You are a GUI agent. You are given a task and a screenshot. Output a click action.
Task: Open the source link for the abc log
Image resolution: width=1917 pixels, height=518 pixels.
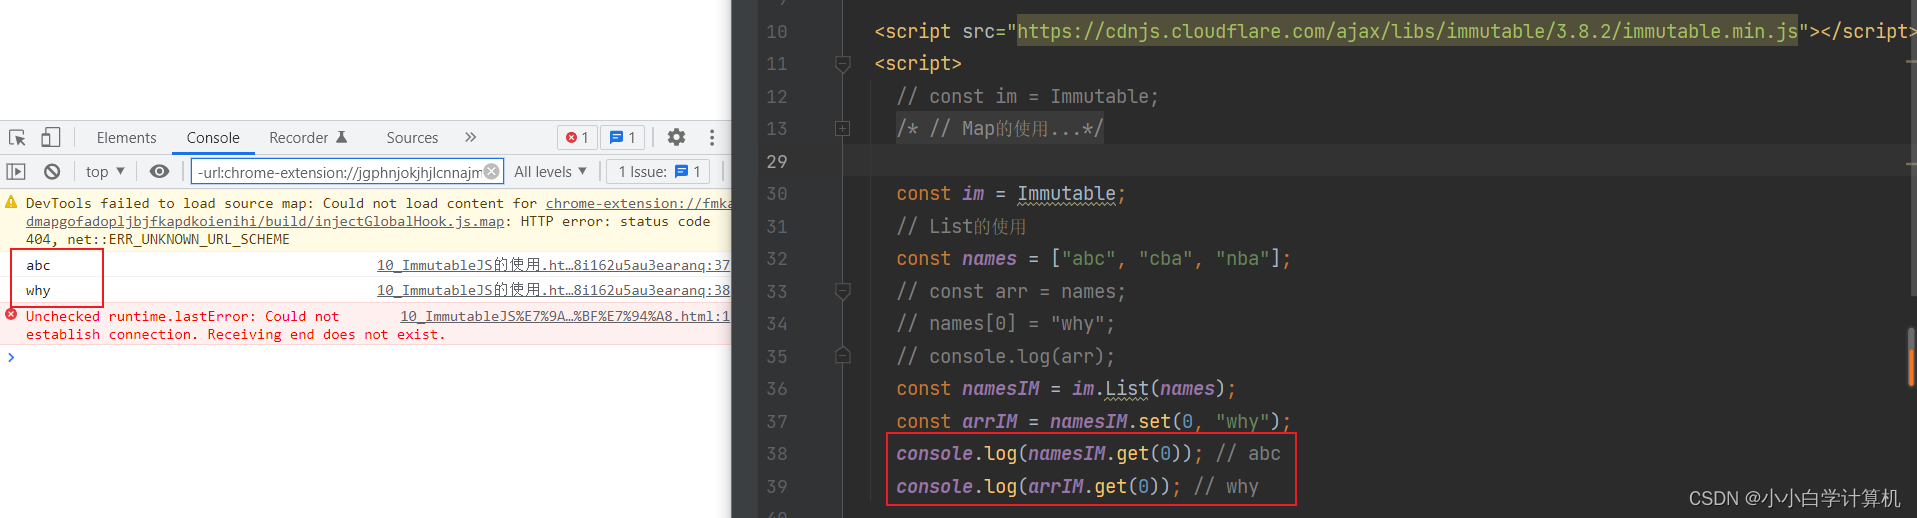pyautogui.click(x=553, y=265)
